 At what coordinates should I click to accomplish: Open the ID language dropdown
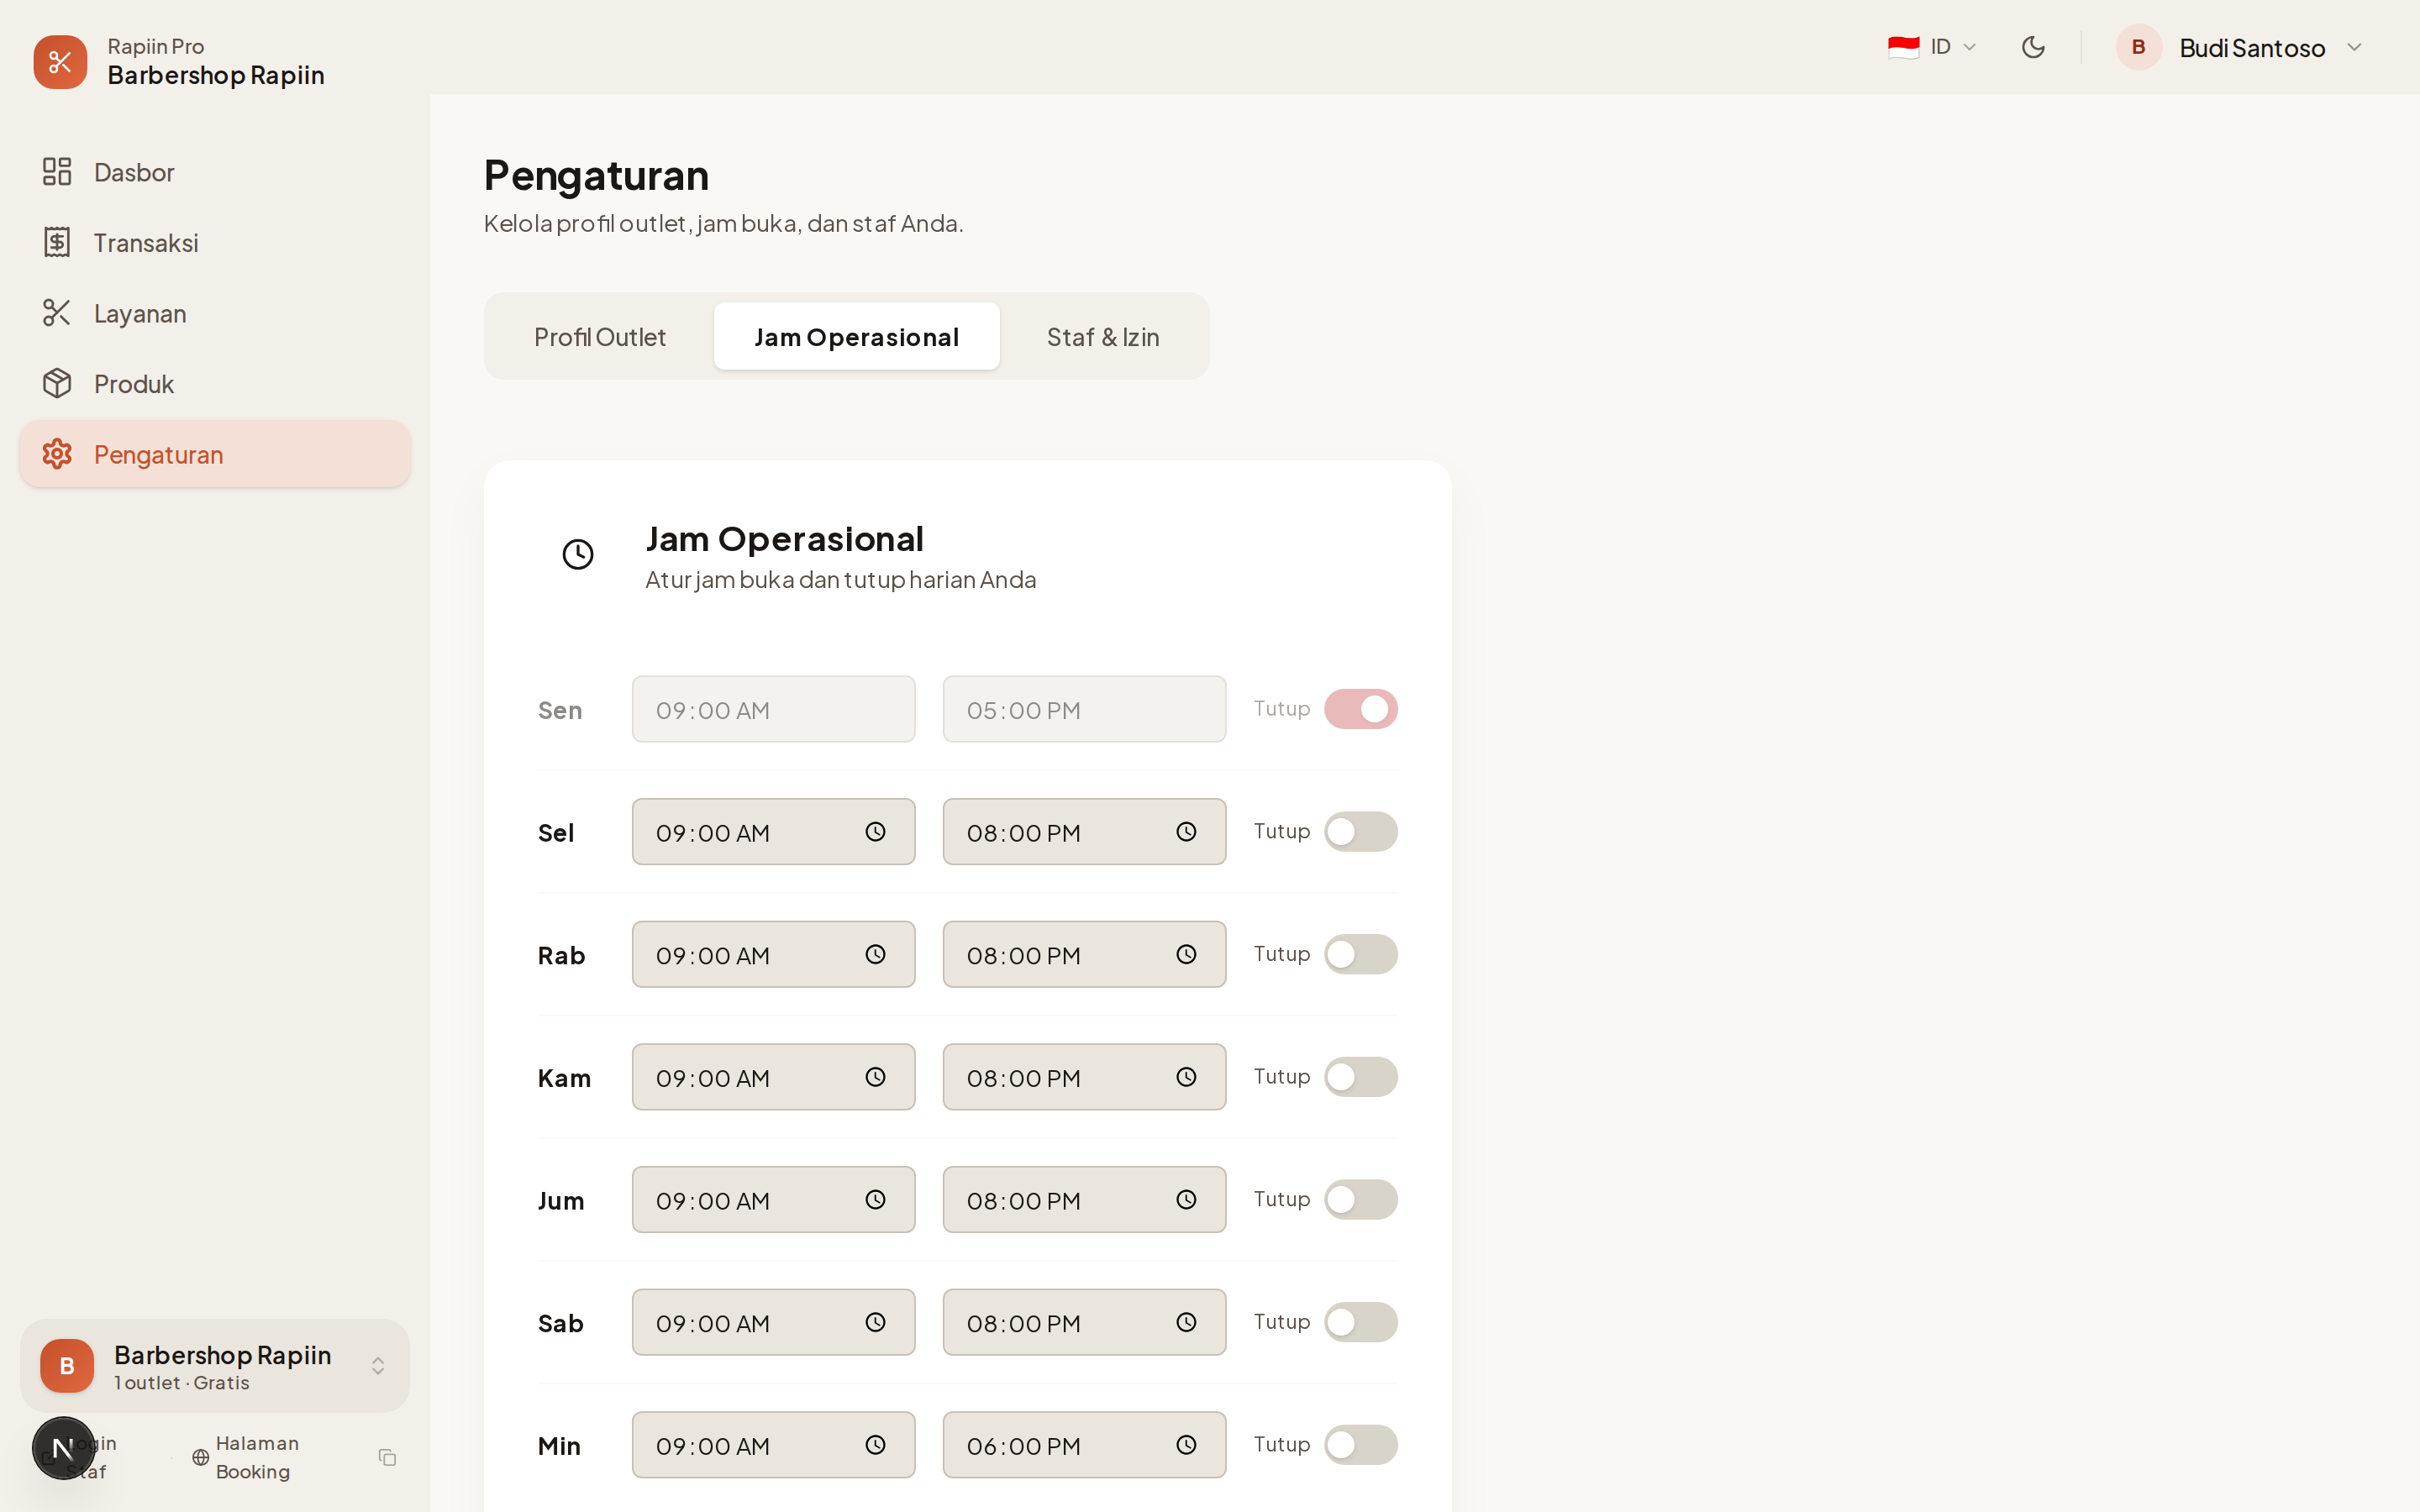click(1932, 47)
